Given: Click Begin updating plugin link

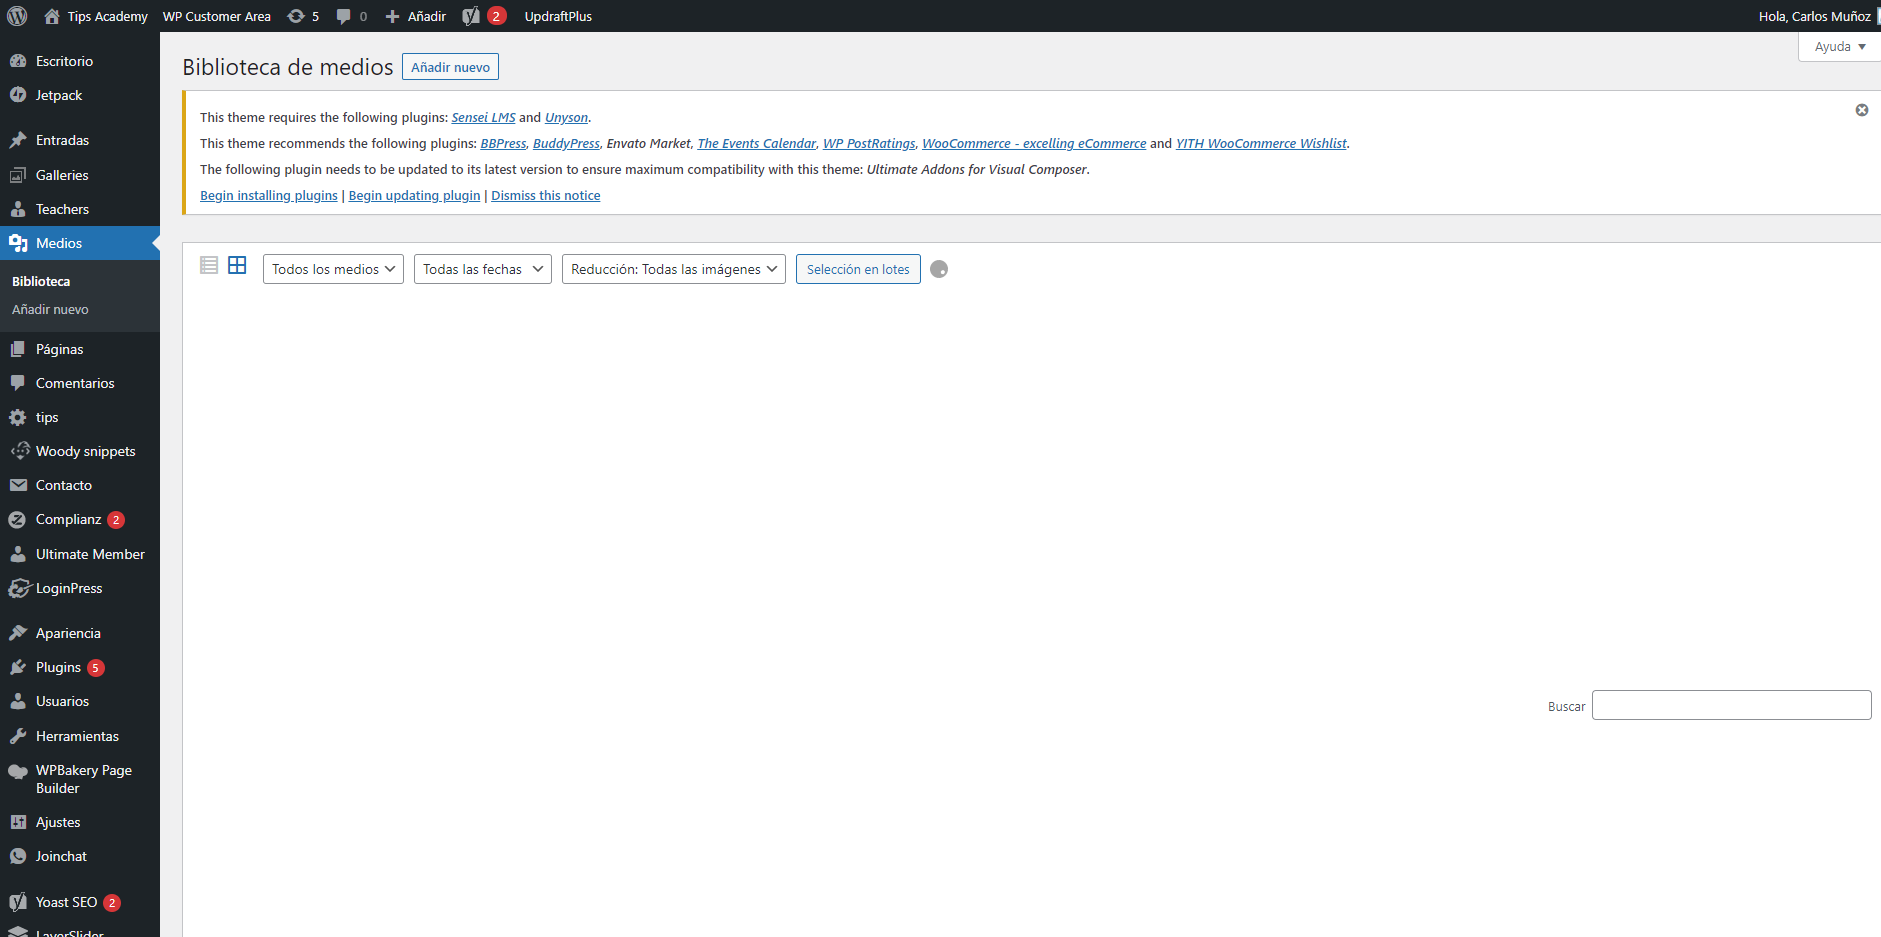Looking at the screenshot, I should click(x=414, y=195).
